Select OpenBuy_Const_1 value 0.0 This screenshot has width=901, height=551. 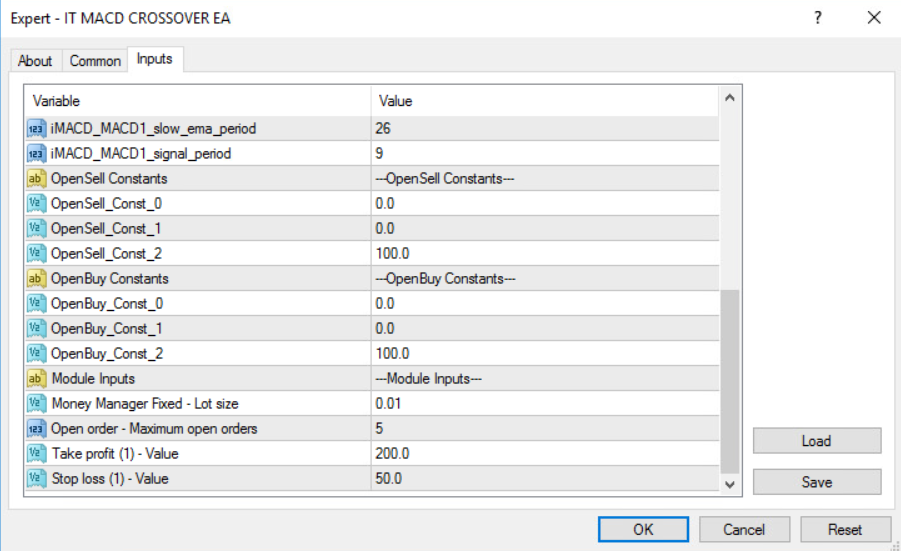pyautogui.click(x=545, y=329)
